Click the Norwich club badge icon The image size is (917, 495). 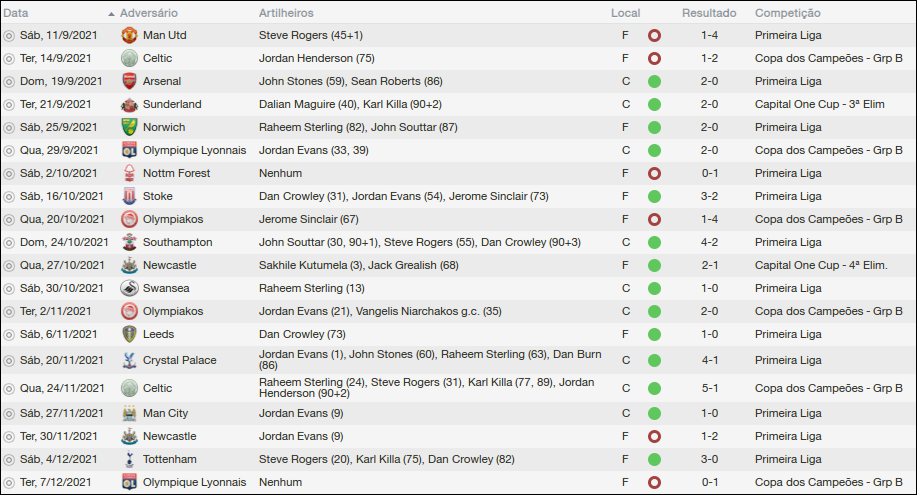coord(128,127)
